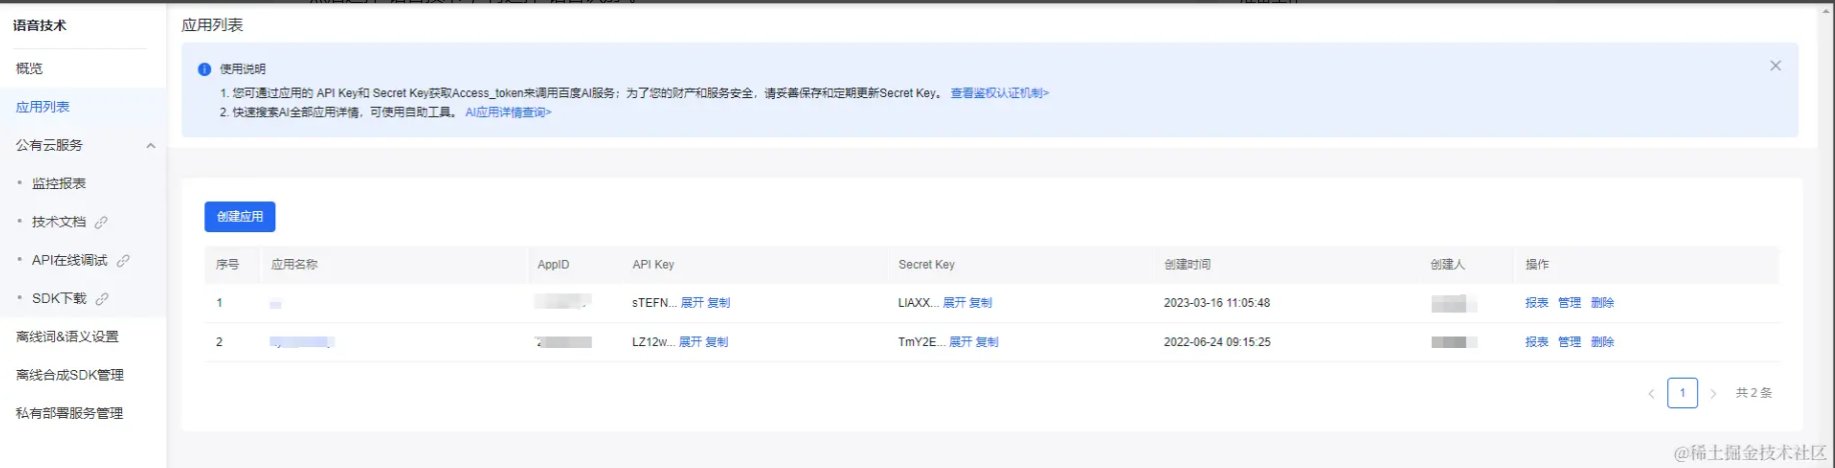Open 概览 in the sidebar
The image size is (1835, 468).
coord(29,68)
